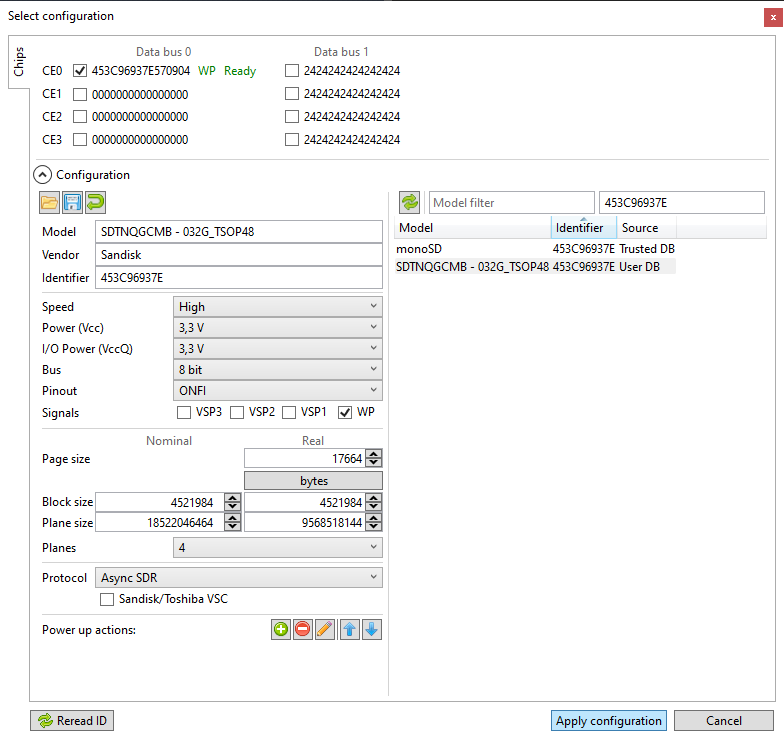This screenshot has width=784, height=739.
Task: Click the Reread ID button
Action: pos(73,721)
